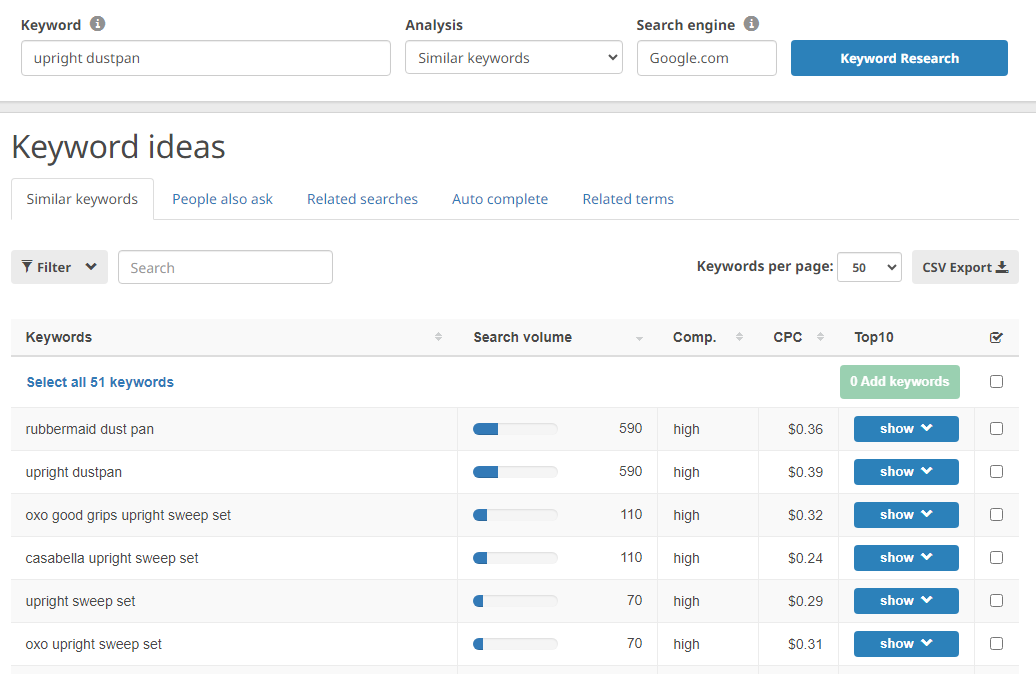The width and height of the screenshot is (1036, 674).
Task: Sort by the Search volume column arrow
Action: [x=640, y=338]
